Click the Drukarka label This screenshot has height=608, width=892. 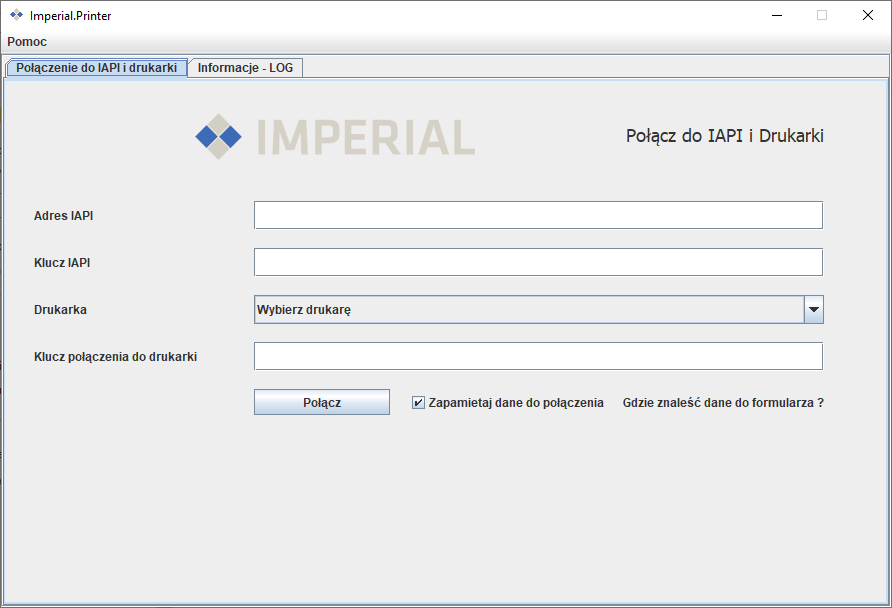click(60, 310)
